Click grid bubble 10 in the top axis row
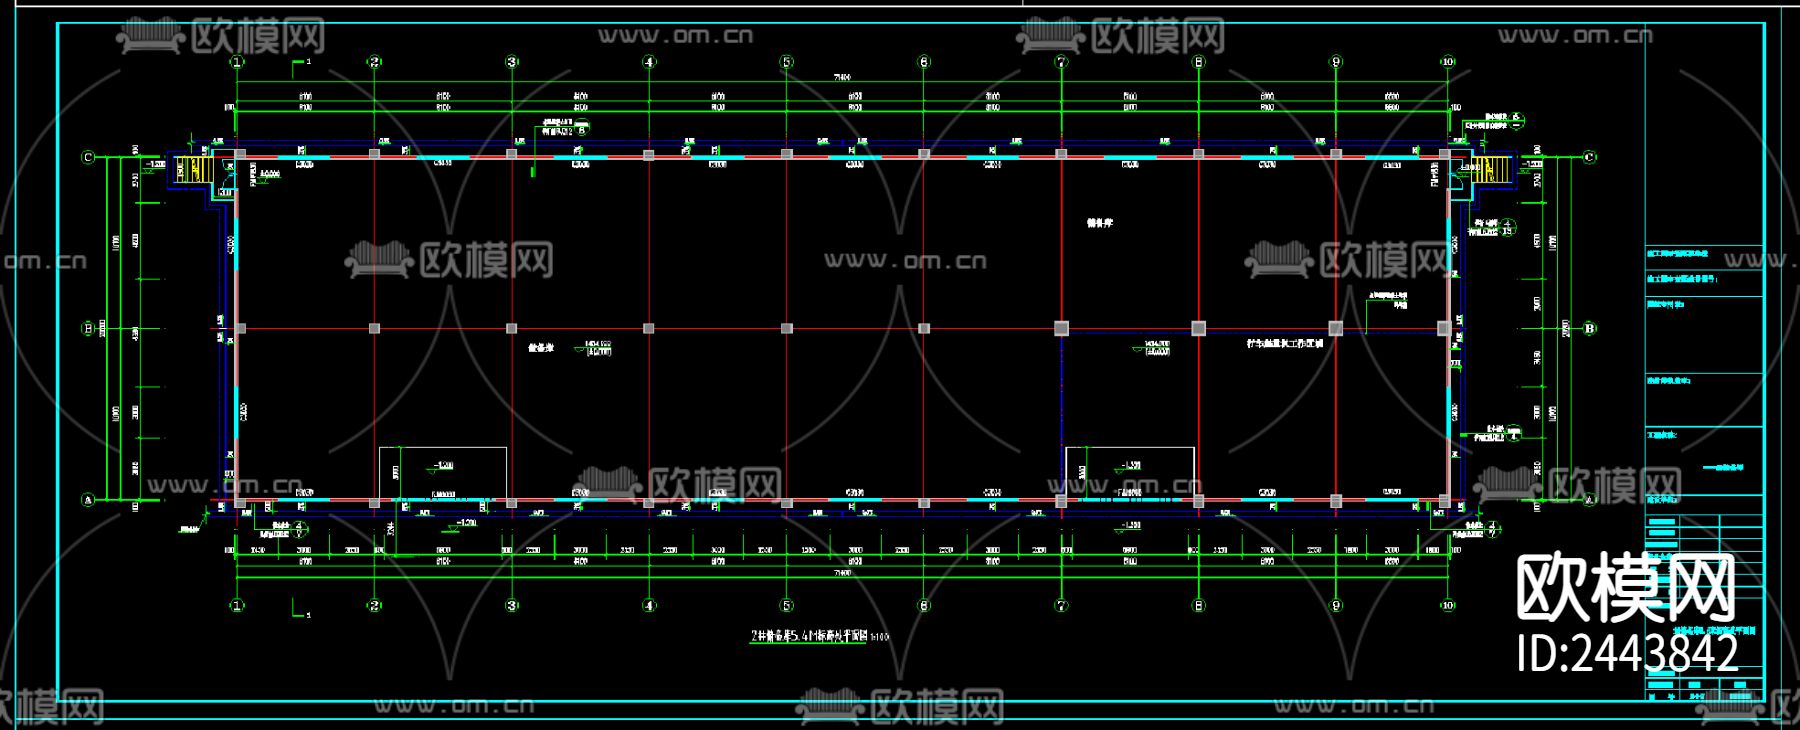1800x730 pixels. (x=1448, y=62)
